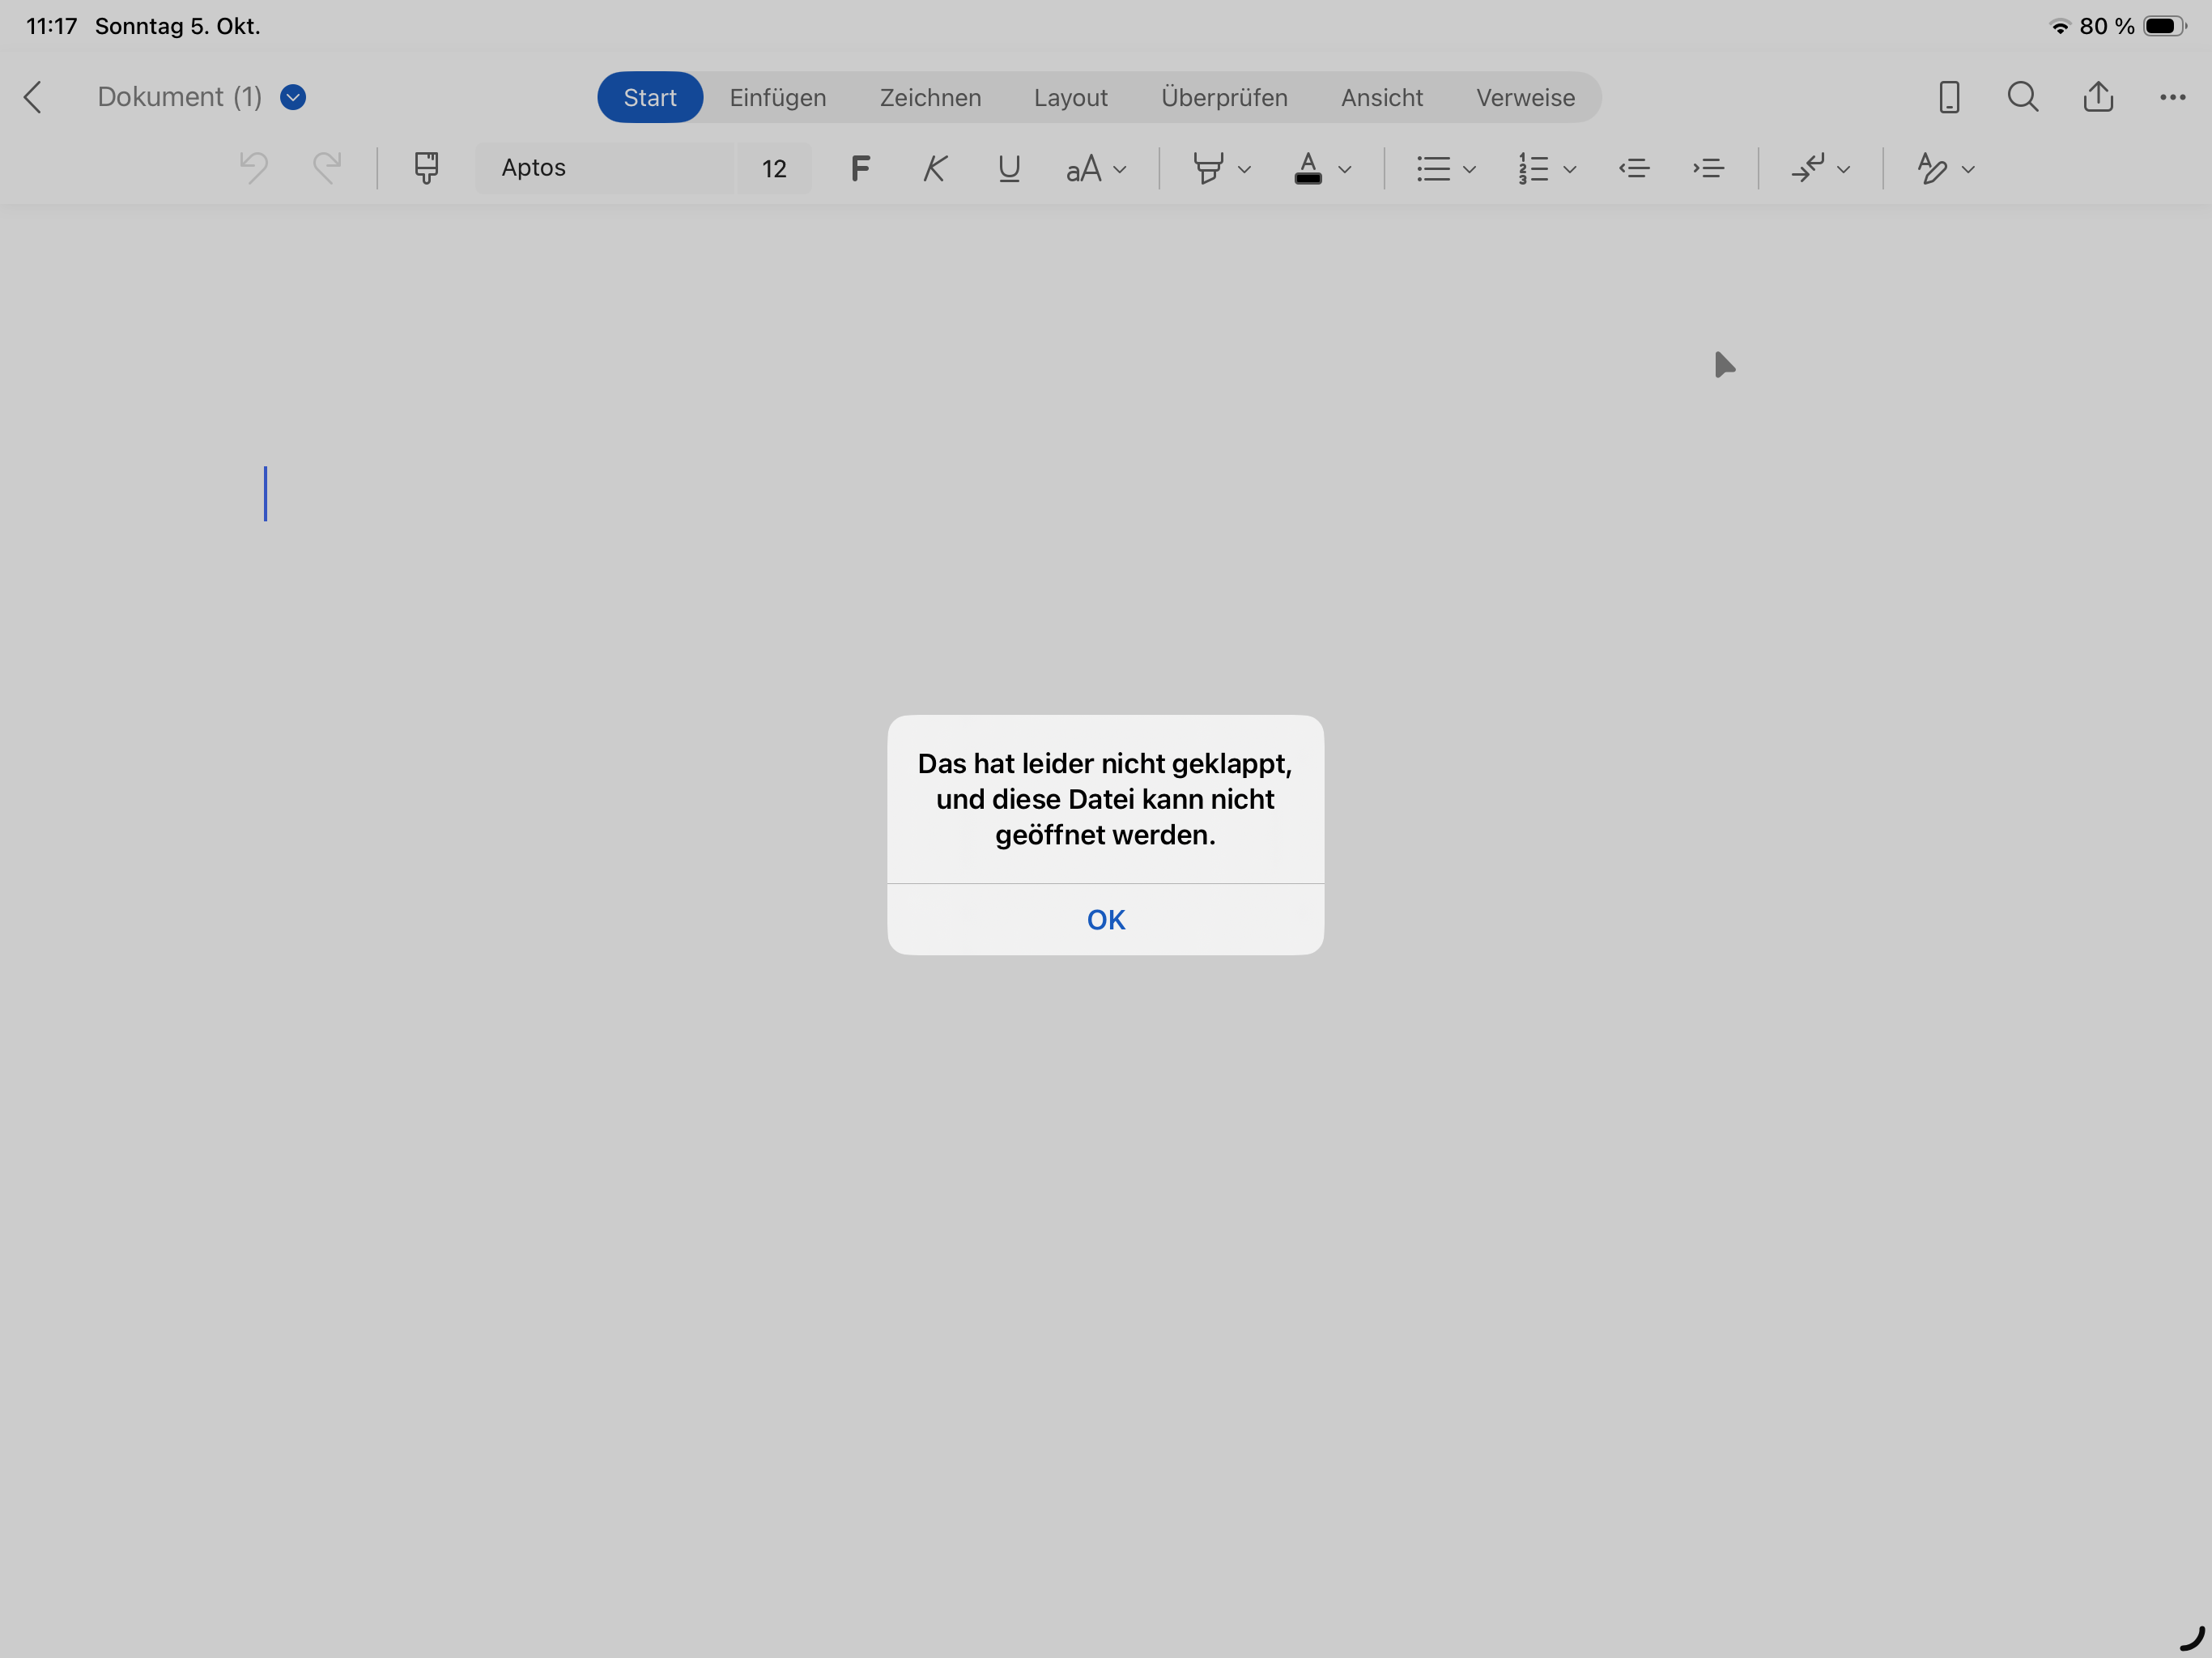Expand the numbered list style dropdown

tap(1569, 169)
